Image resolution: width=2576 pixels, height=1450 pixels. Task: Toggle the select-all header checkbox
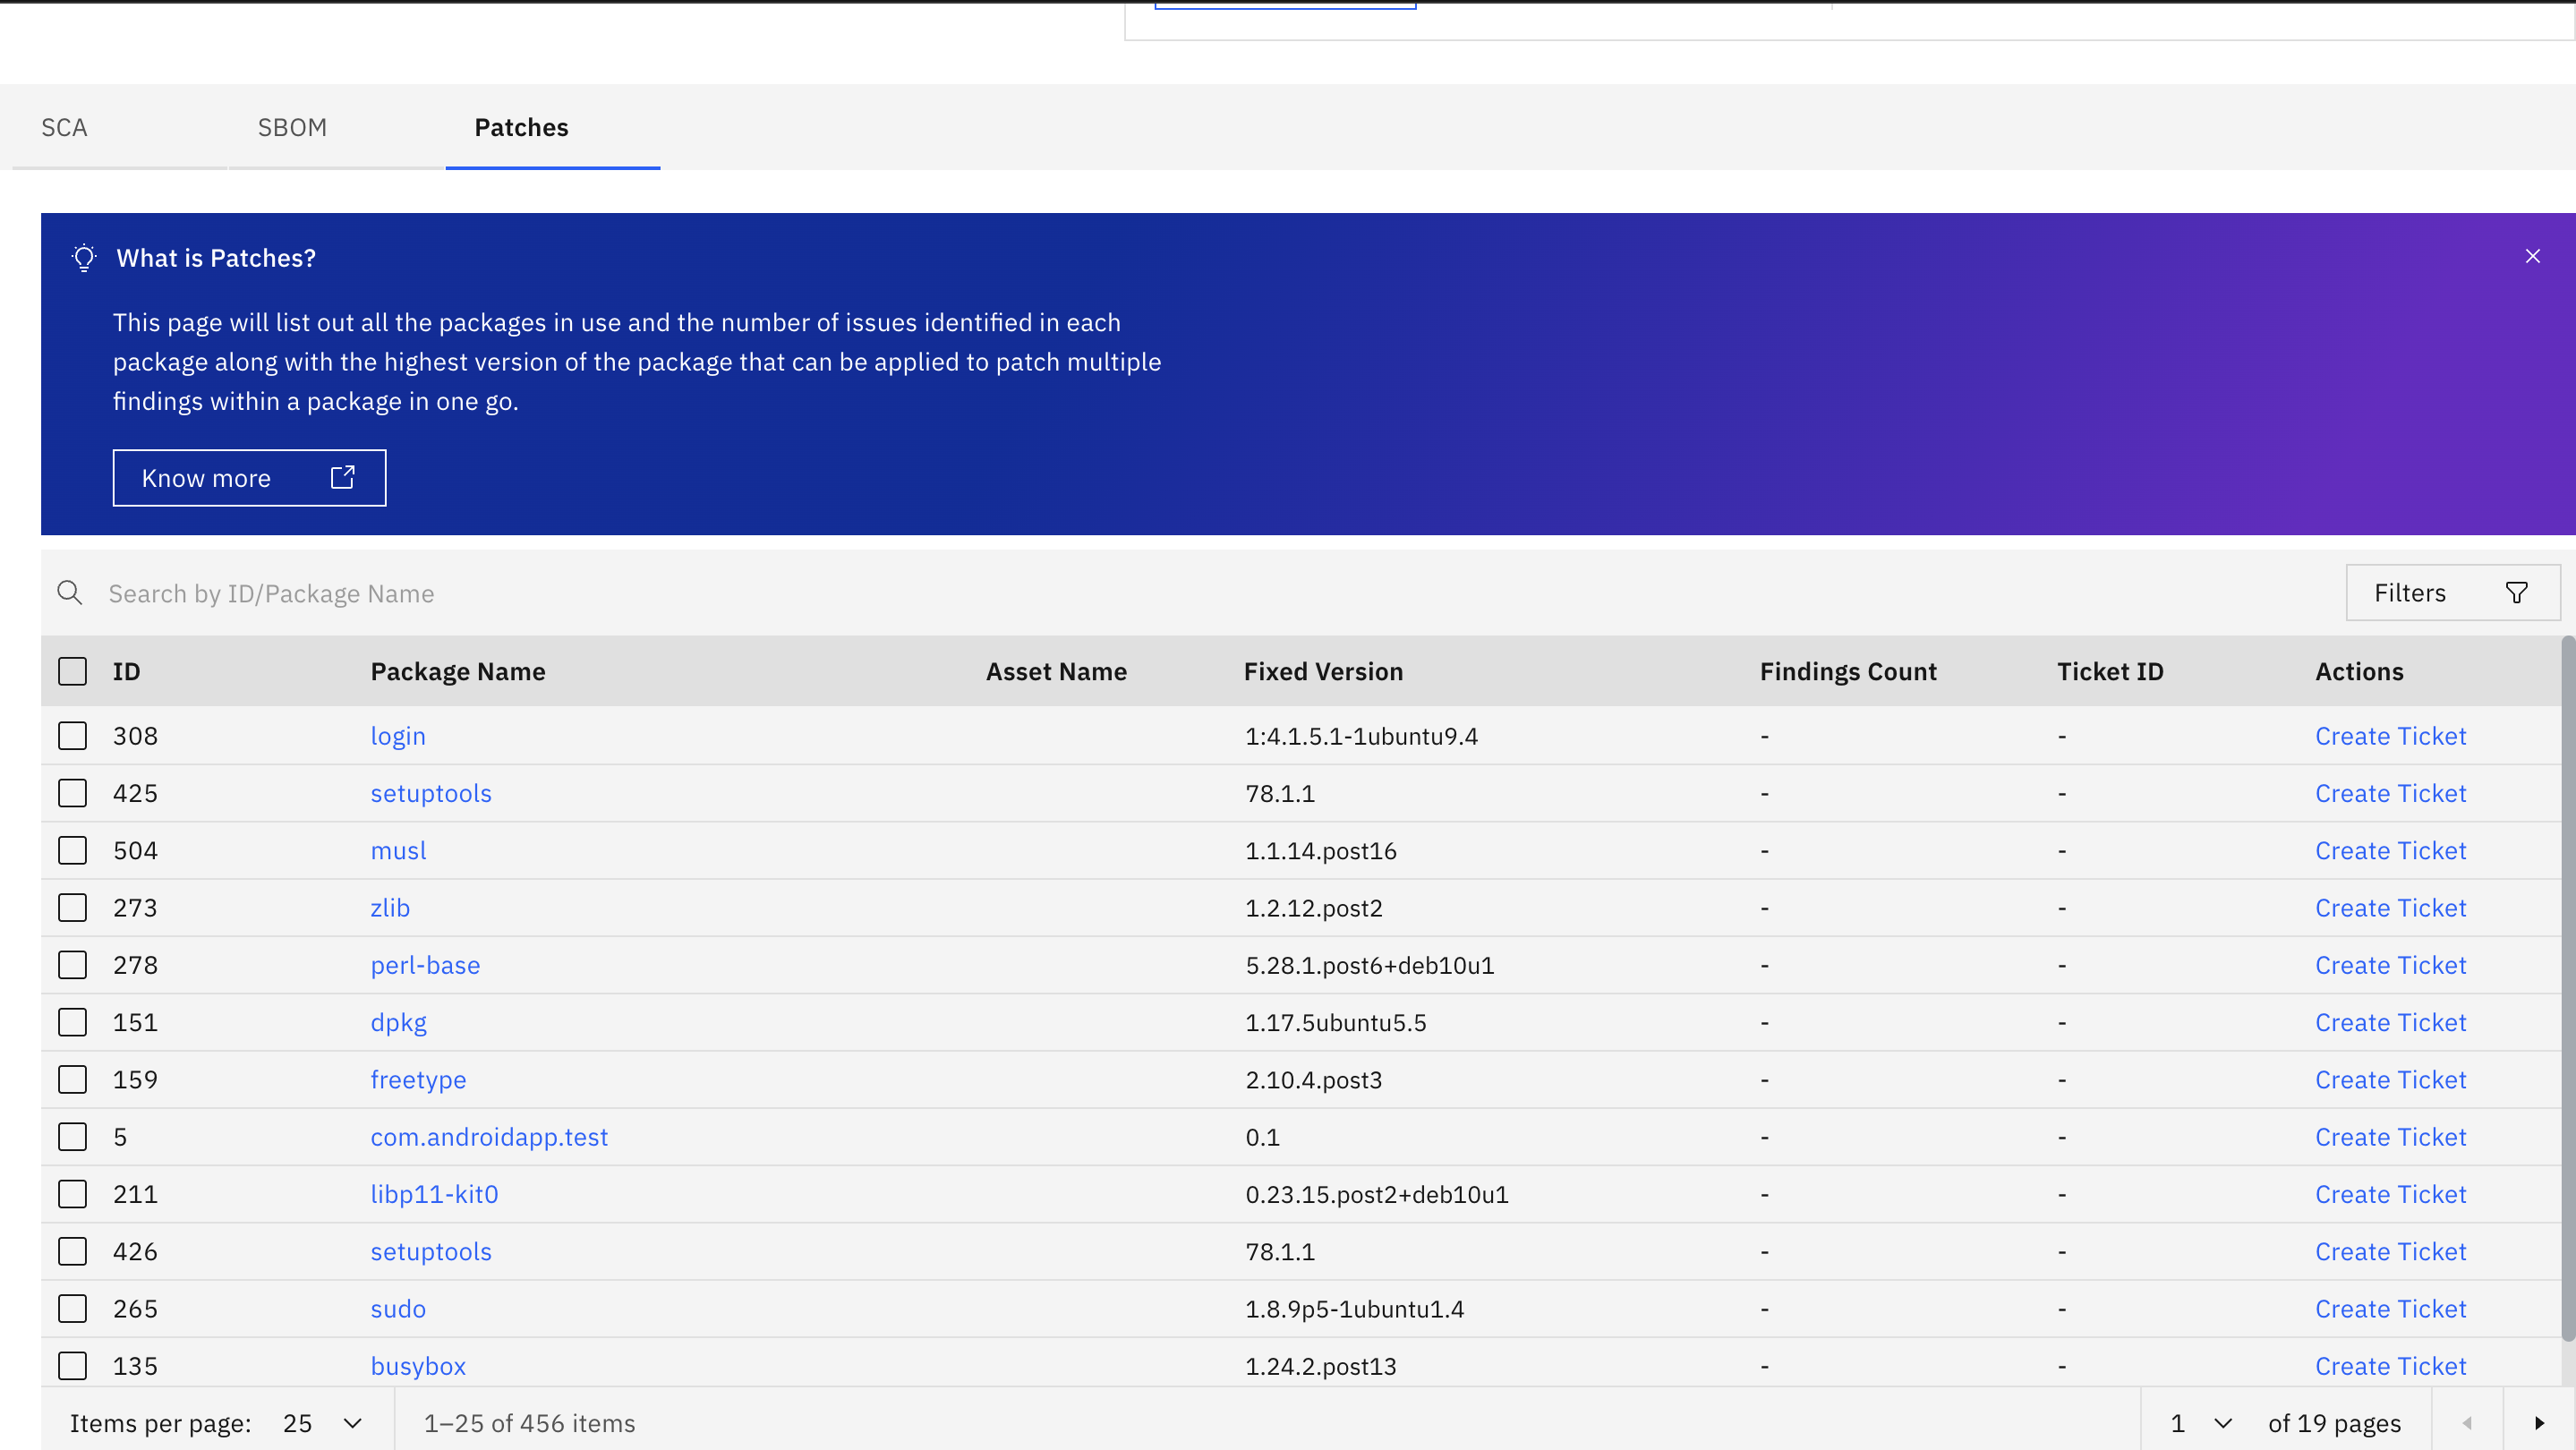tap(72, 671)
